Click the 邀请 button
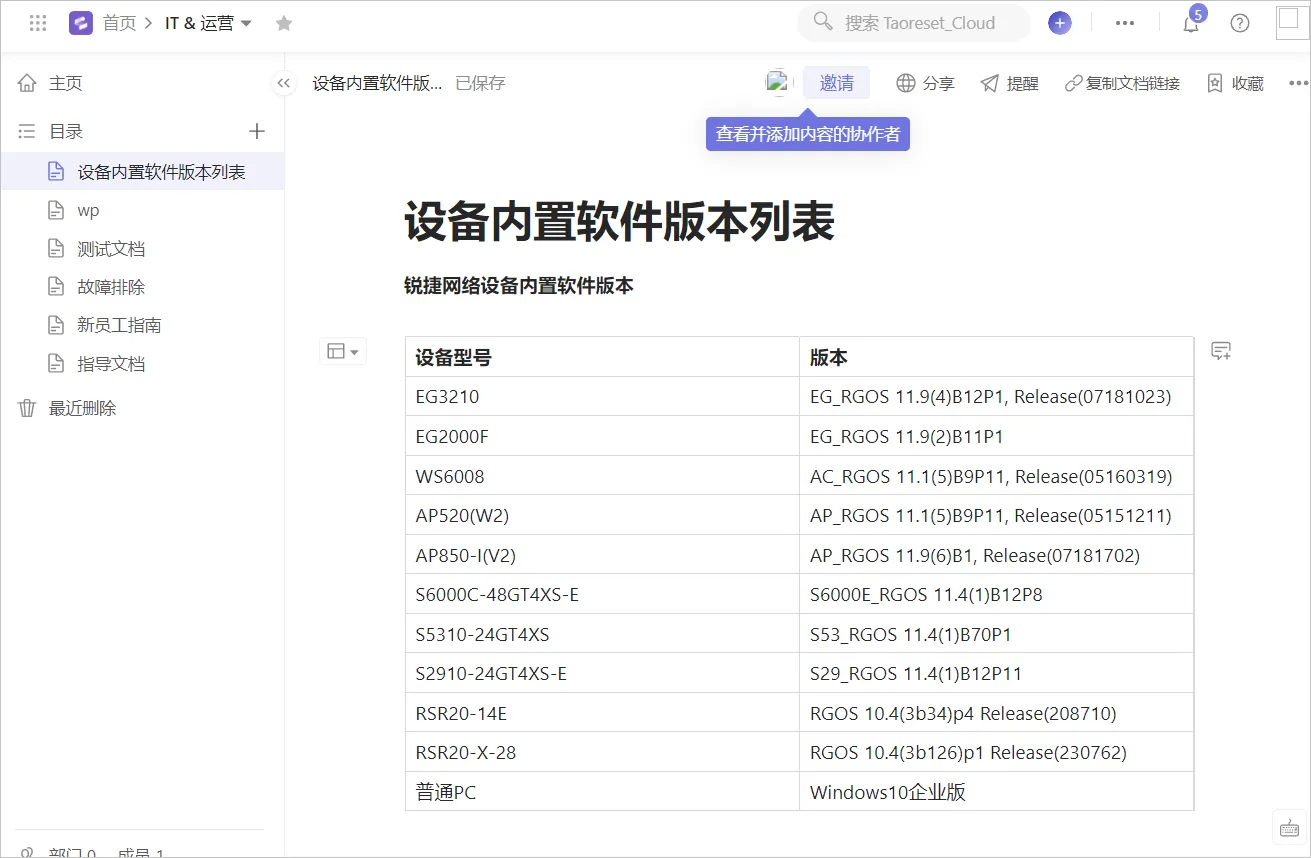The width and height of the screenshot is (1311, 858). [x=836, y=83]
